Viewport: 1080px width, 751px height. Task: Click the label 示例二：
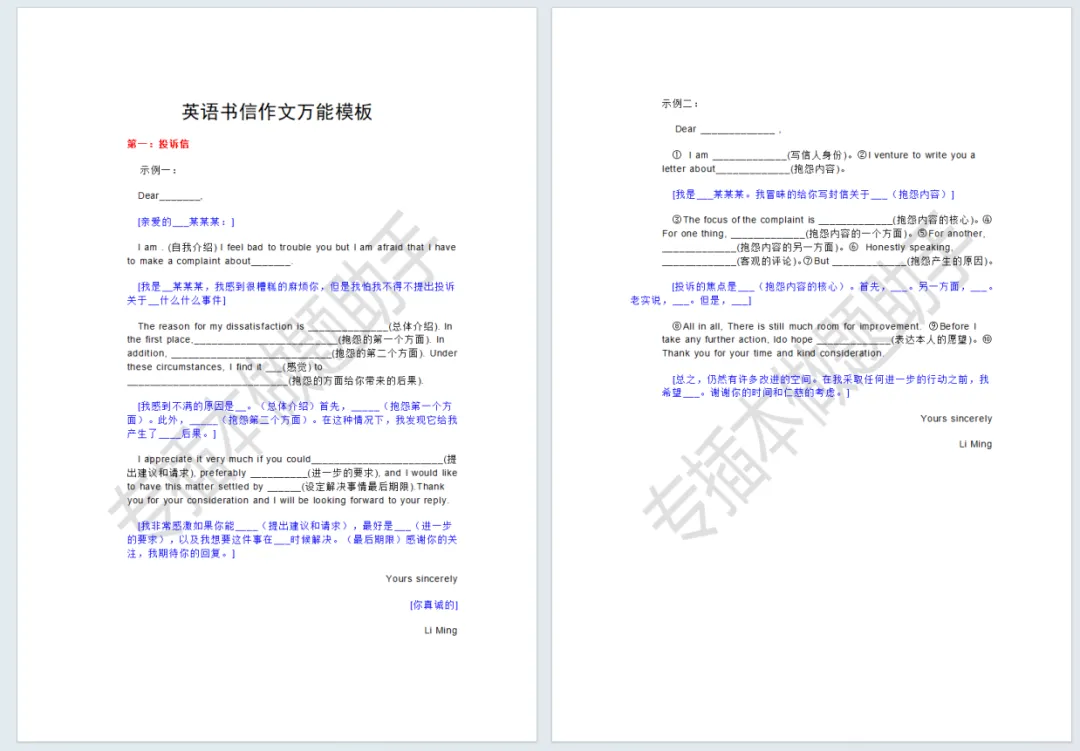(681, 103)
